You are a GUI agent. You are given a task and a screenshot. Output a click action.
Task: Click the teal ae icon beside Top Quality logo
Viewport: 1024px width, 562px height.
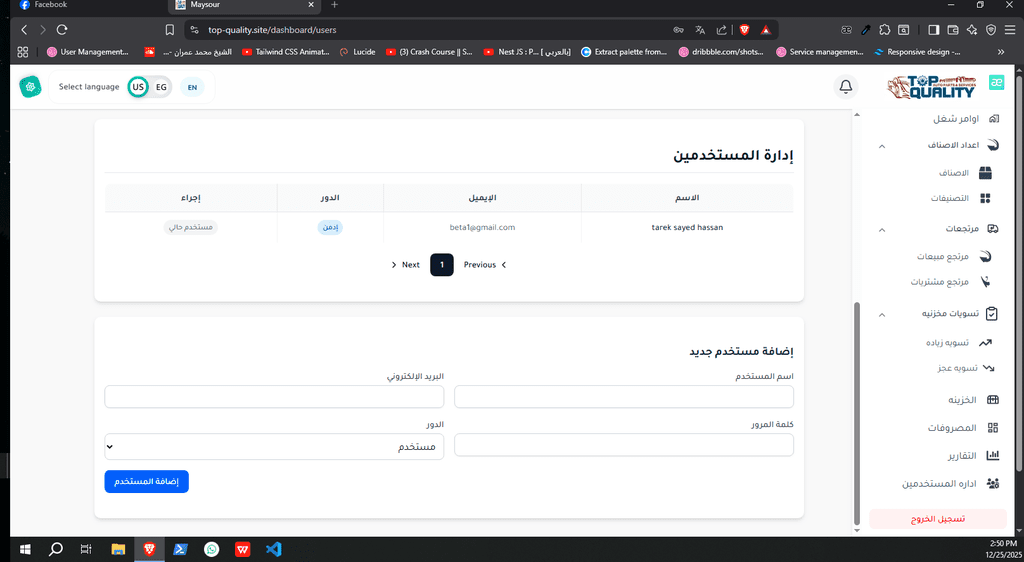(x=996, y=82)
